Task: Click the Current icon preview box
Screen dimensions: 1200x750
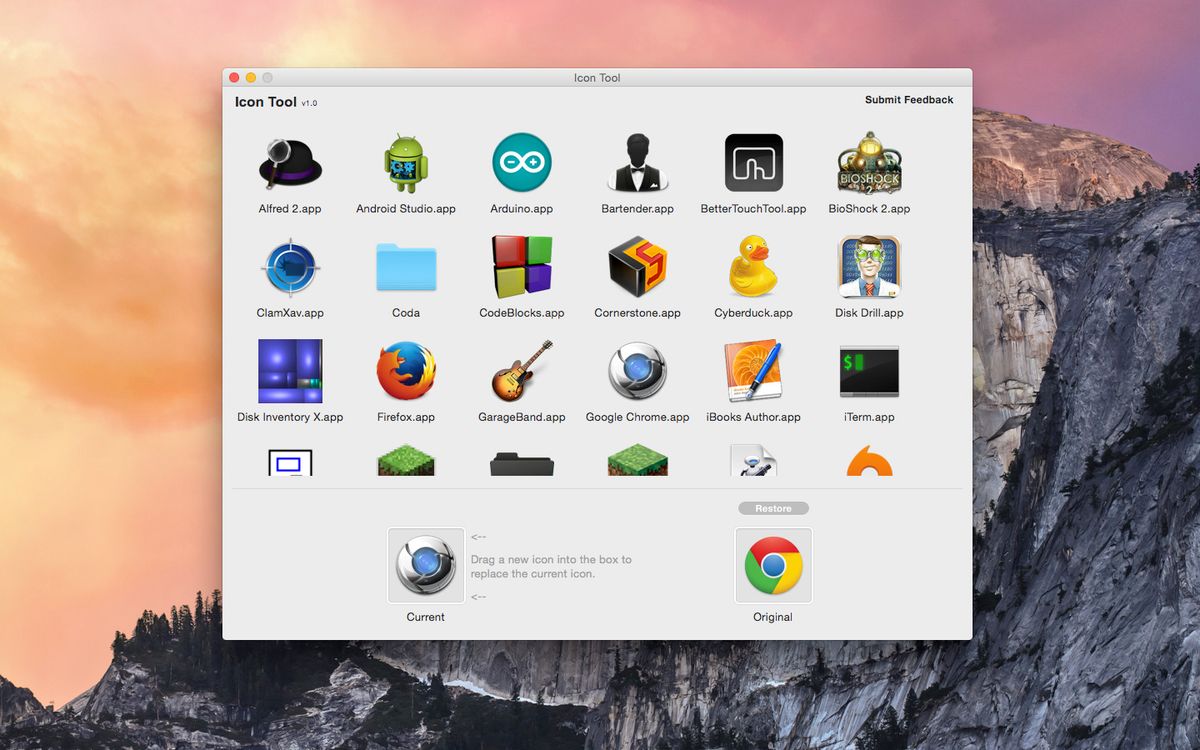Action: [426, 565]
